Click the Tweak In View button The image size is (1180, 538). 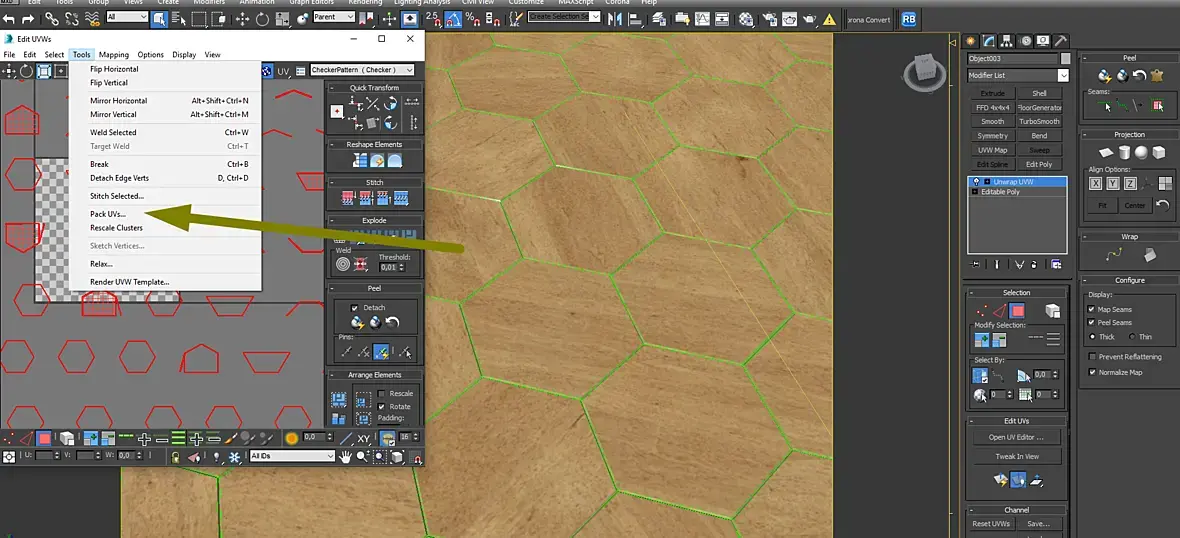1017,457
